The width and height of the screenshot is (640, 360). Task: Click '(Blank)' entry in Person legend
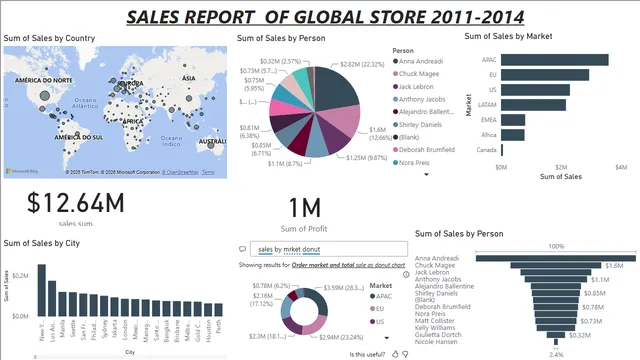point(409,137)
